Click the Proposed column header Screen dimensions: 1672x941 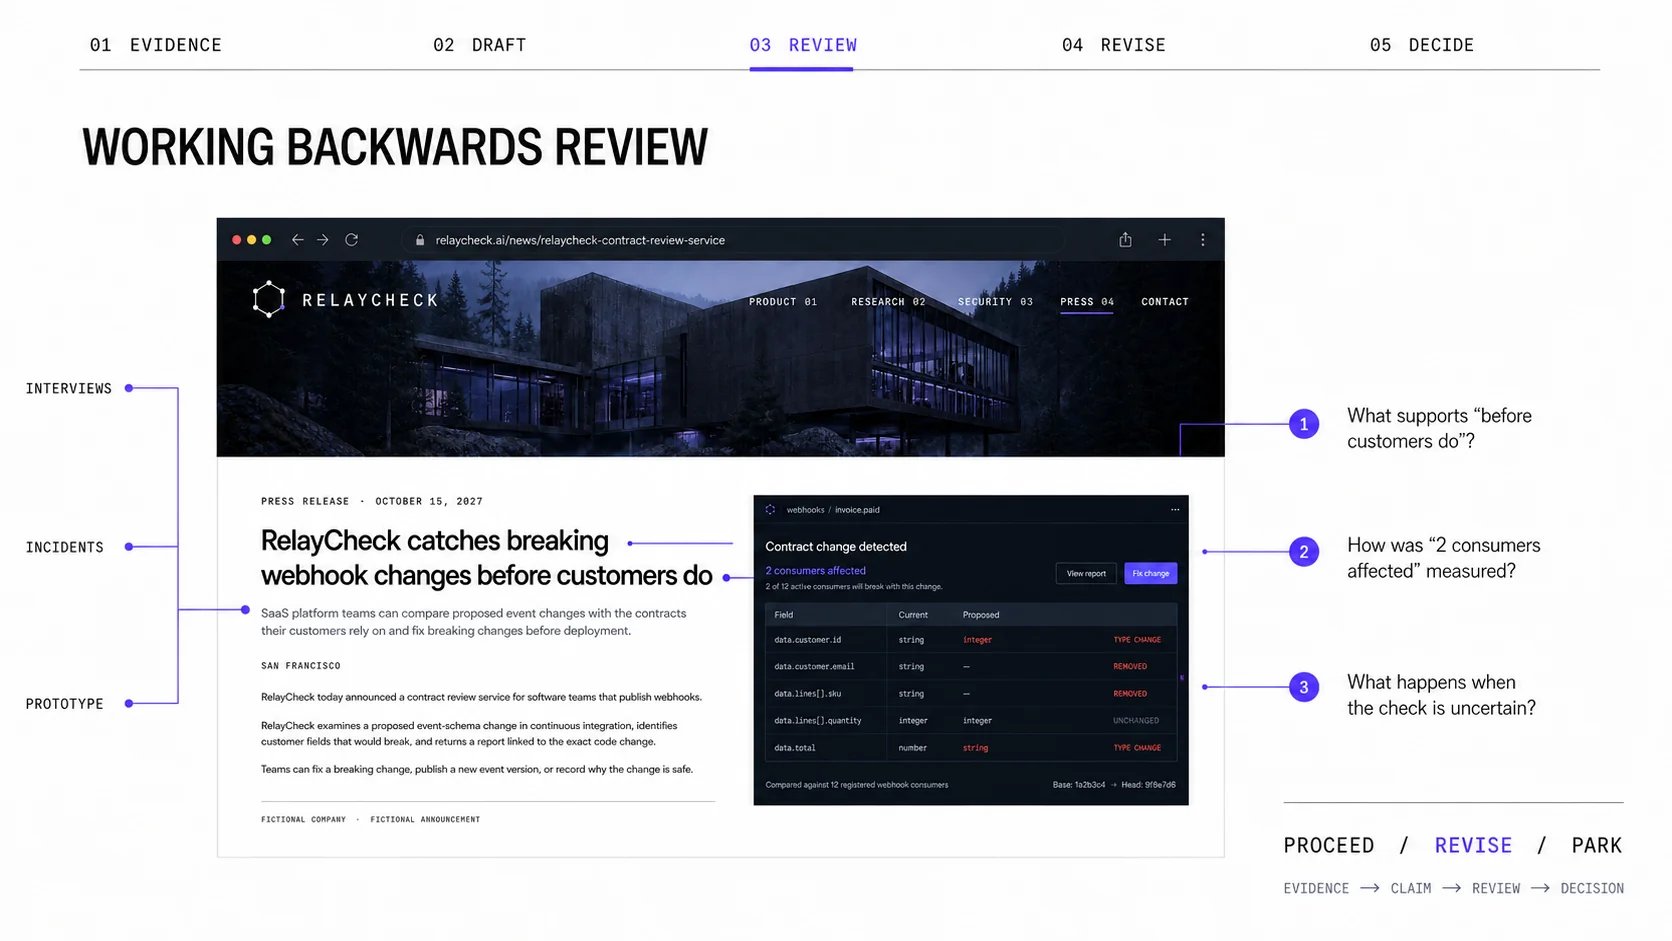point(981,615)
